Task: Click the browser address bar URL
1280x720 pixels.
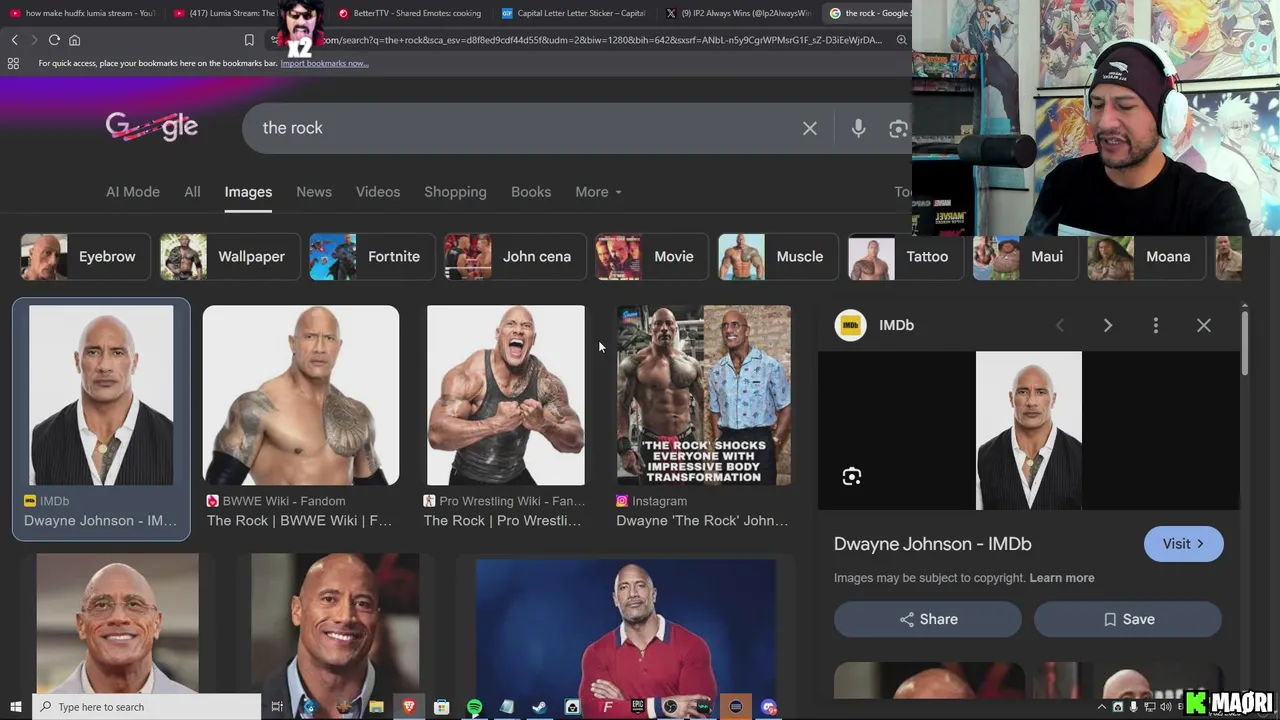Action: click(x=600, y=40)
